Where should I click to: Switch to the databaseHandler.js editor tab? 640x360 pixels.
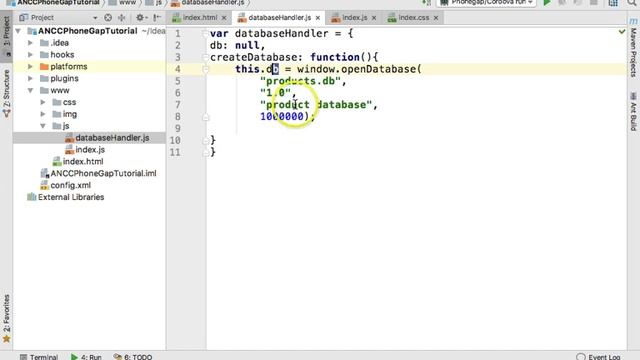point(280,18)
